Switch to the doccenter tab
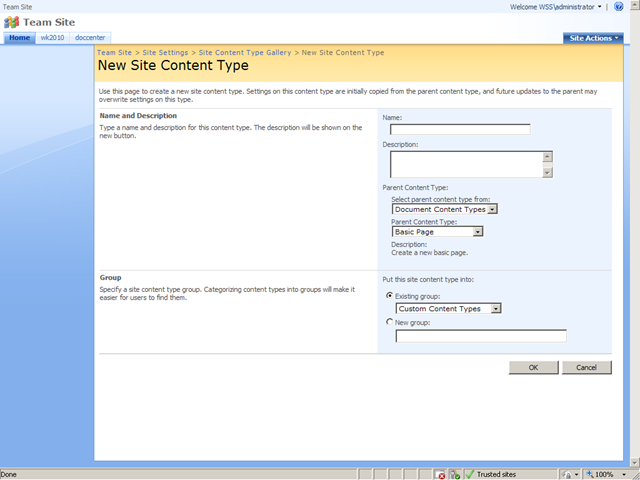 click(90, 38)
